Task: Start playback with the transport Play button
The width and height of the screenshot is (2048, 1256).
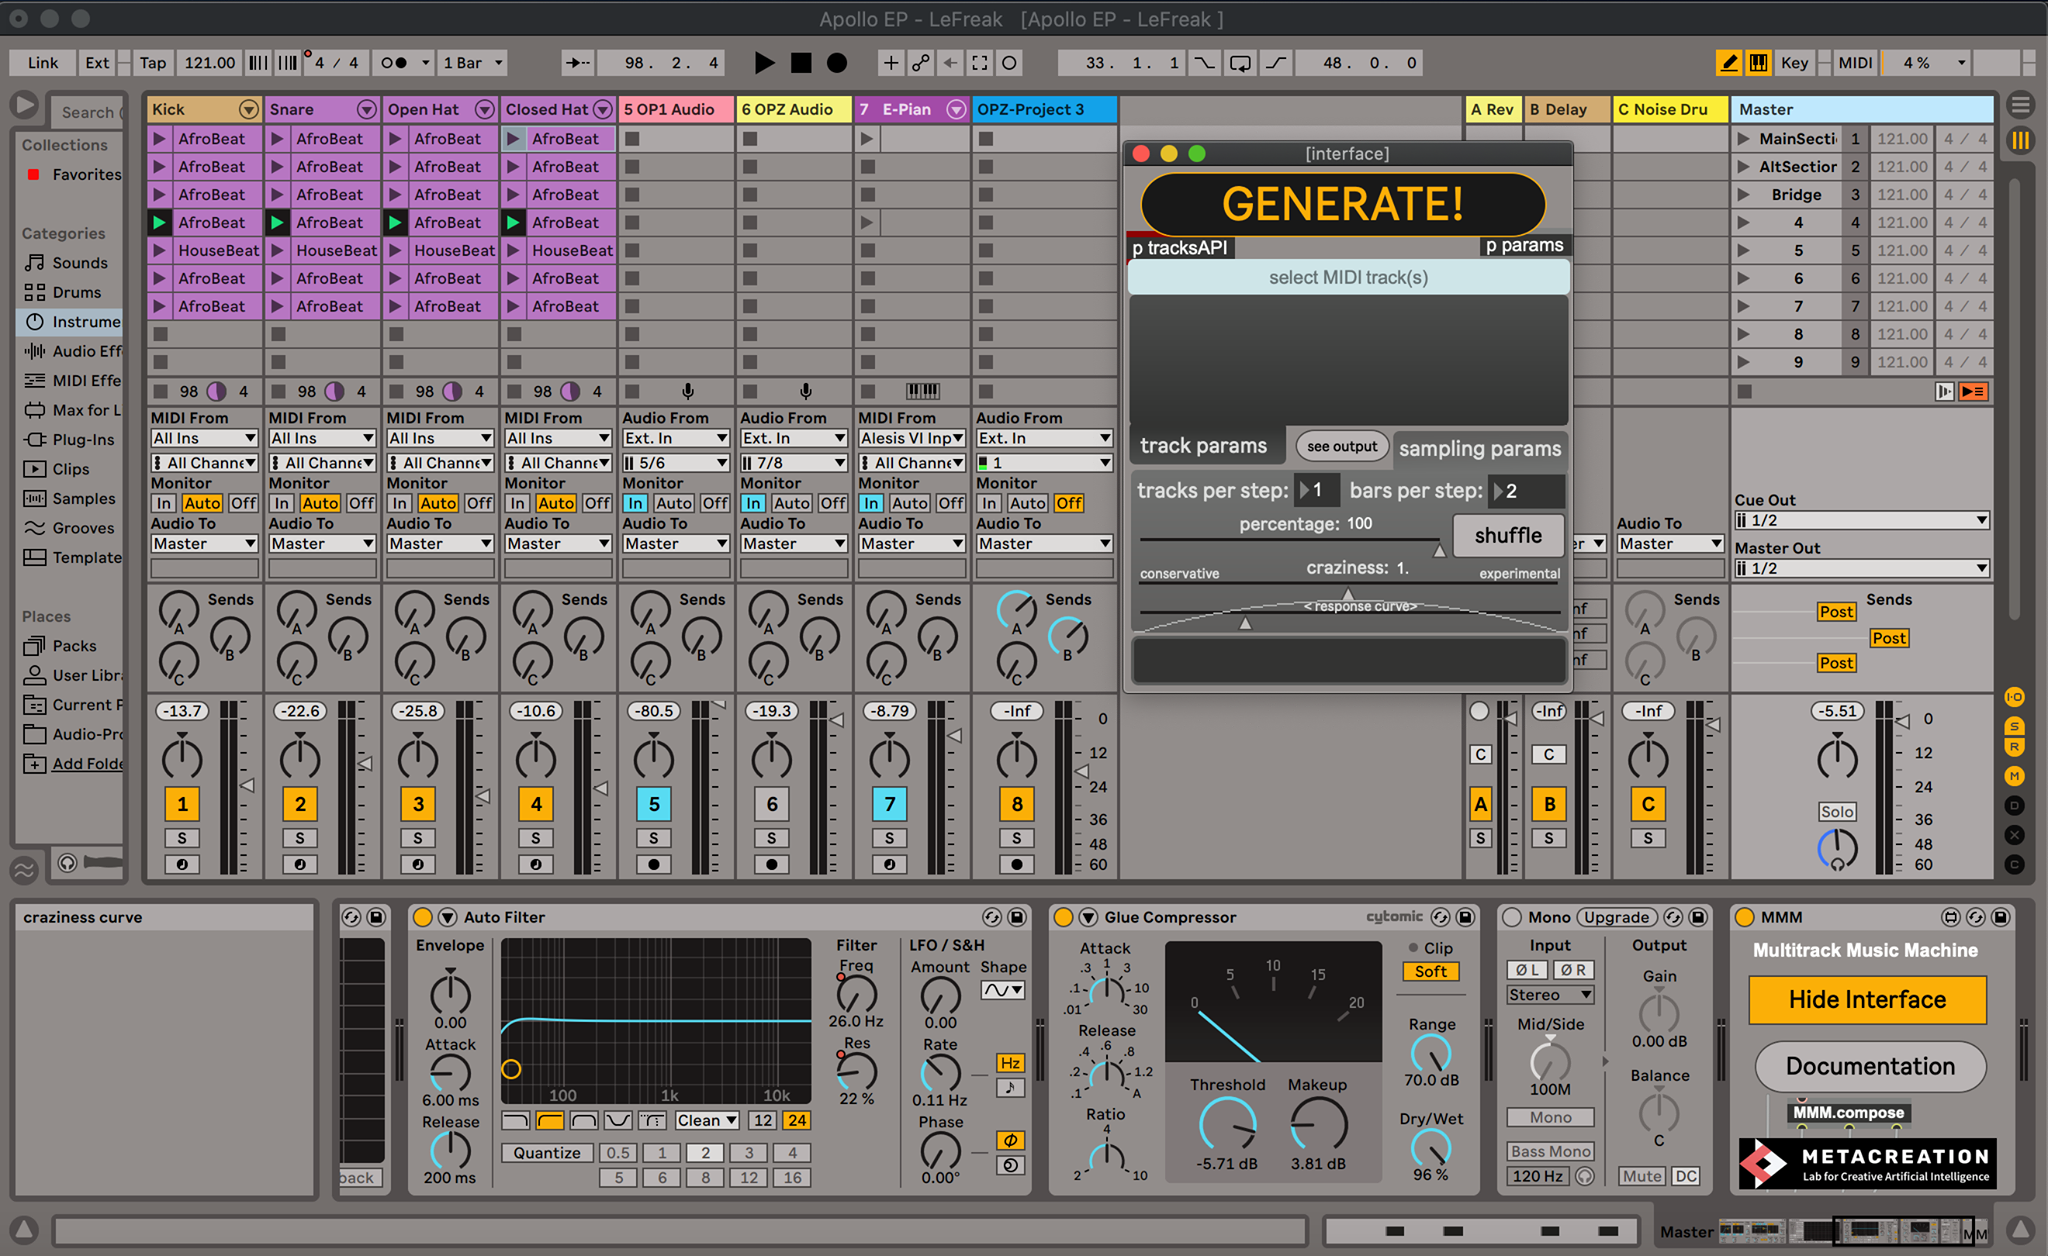Action: pyautogui.click(x=764, y=63)
